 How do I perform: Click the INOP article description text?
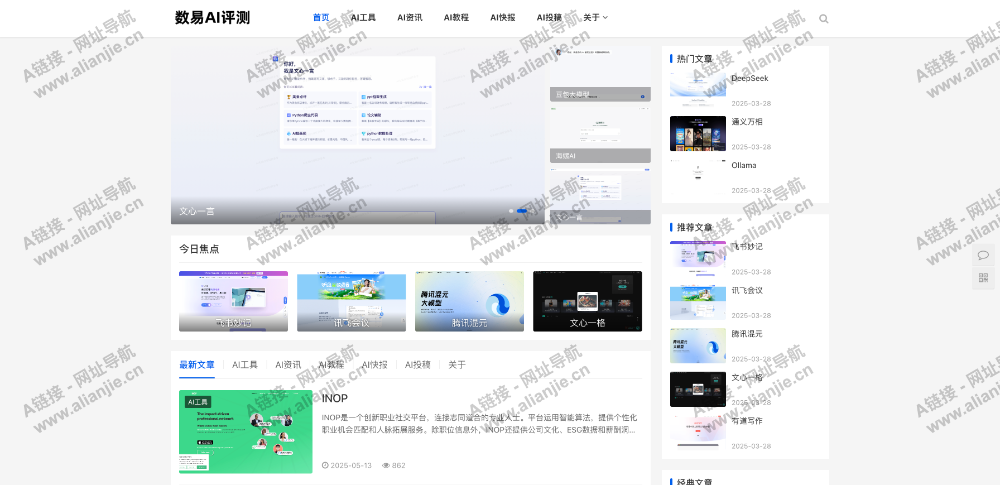point(479,424)
